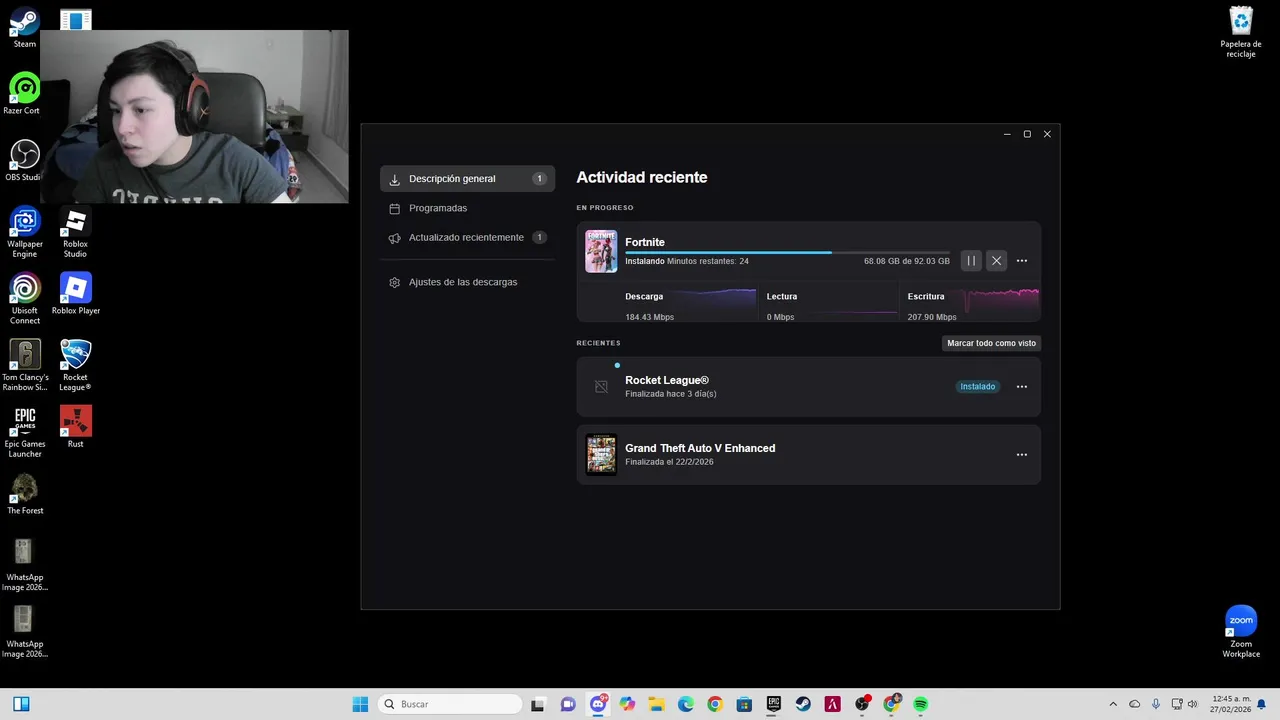Cancel the Fortnite download with X button

click(996, 261)
